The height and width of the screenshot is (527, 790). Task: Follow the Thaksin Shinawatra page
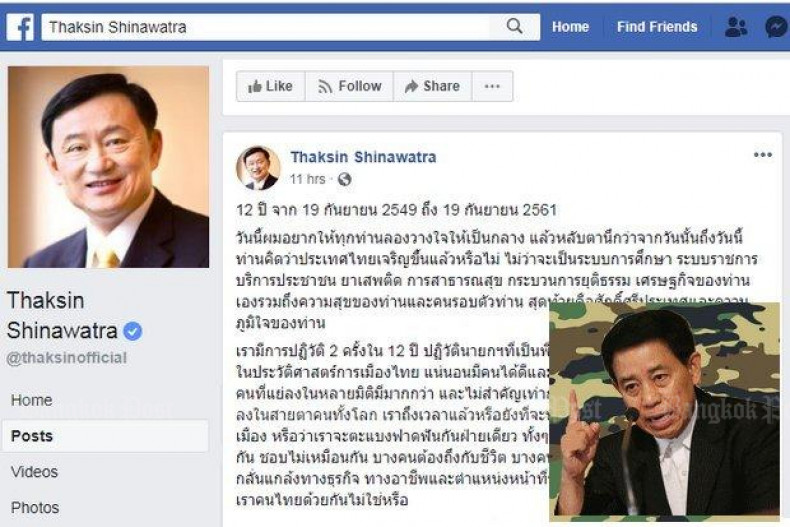pos(349,86)
